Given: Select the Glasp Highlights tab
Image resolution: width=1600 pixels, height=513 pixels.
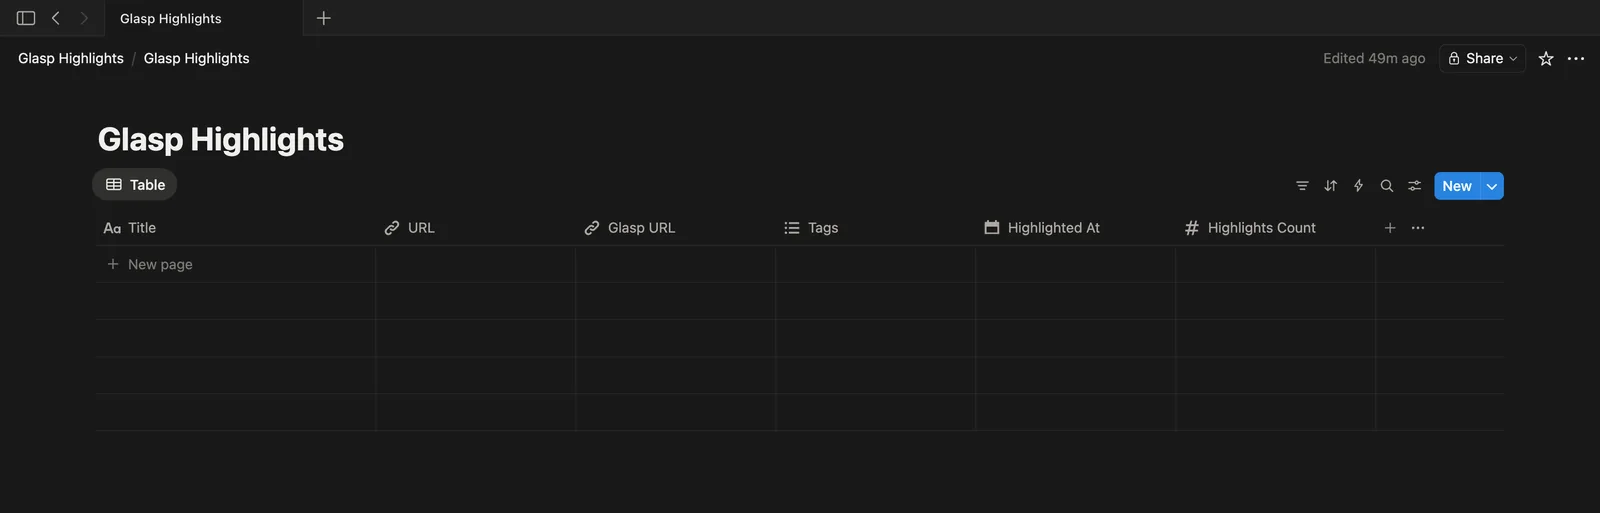Looking at the screenshot, I should coord(203,18).
